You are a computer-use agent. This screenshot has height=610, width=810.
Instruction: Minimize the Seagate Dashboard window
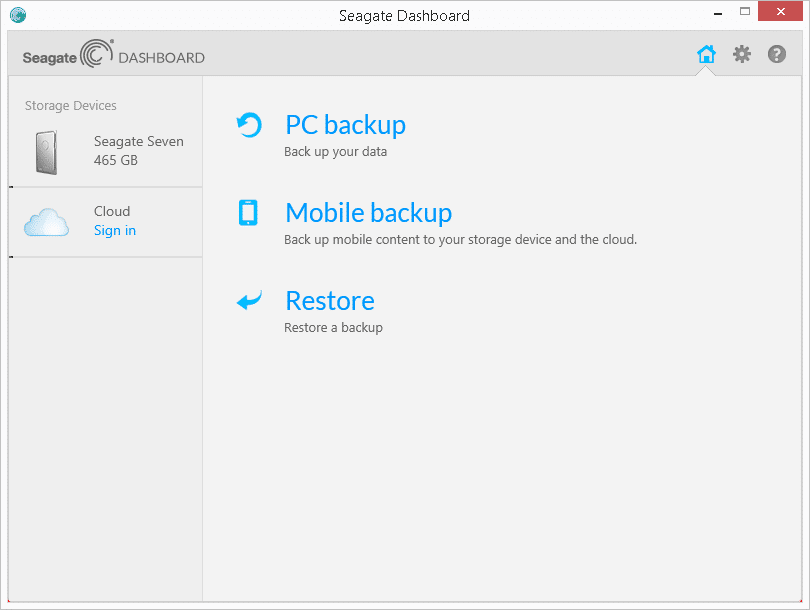tap(718, 13)
